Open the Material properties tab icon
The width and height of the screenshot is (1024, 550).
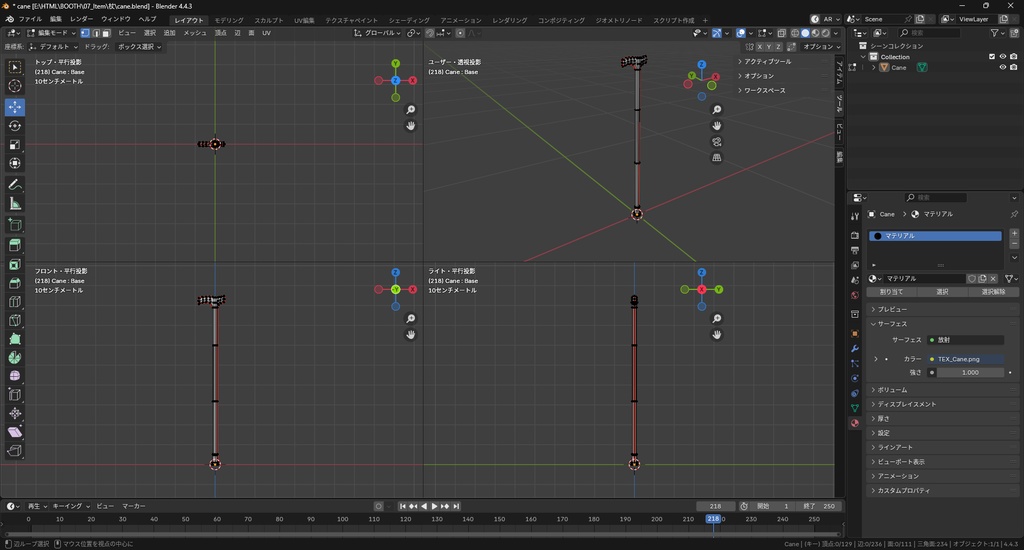click(854, 423)
